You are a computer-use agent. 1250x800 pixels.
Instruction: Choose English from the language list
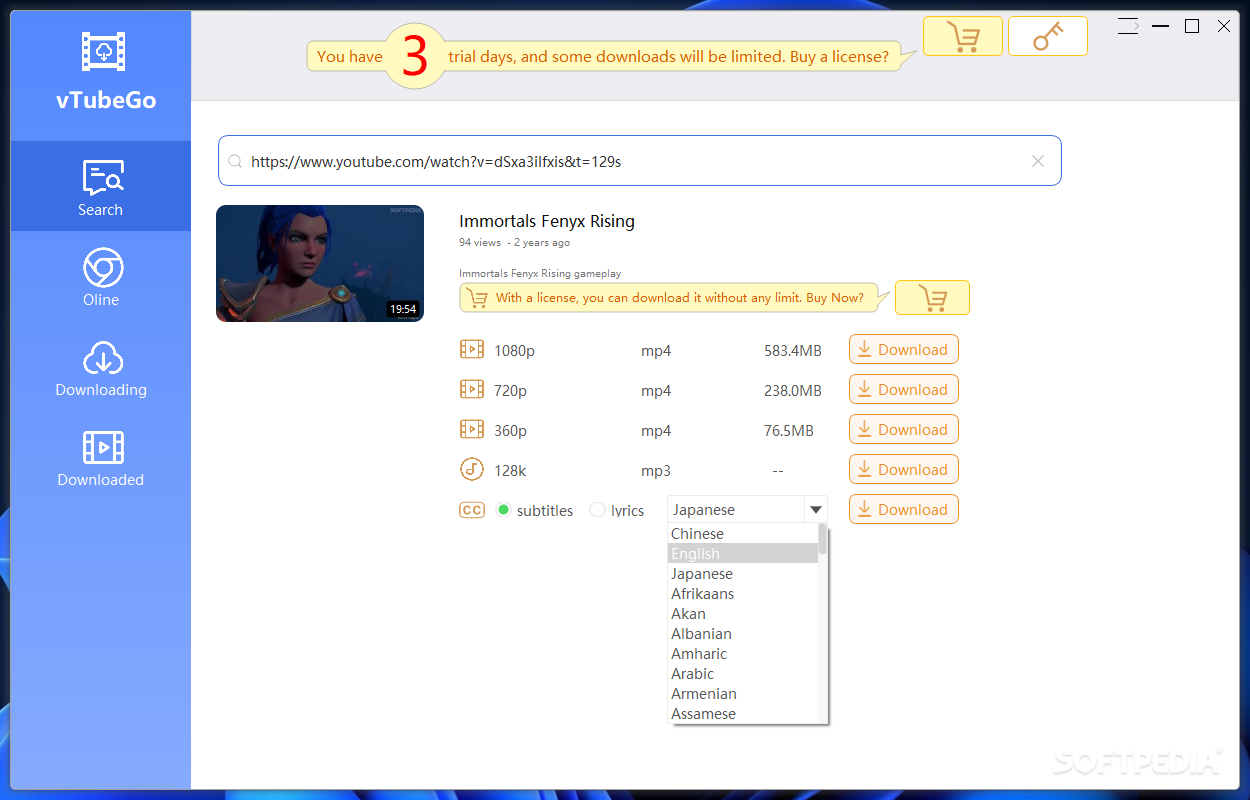point(743,554)
